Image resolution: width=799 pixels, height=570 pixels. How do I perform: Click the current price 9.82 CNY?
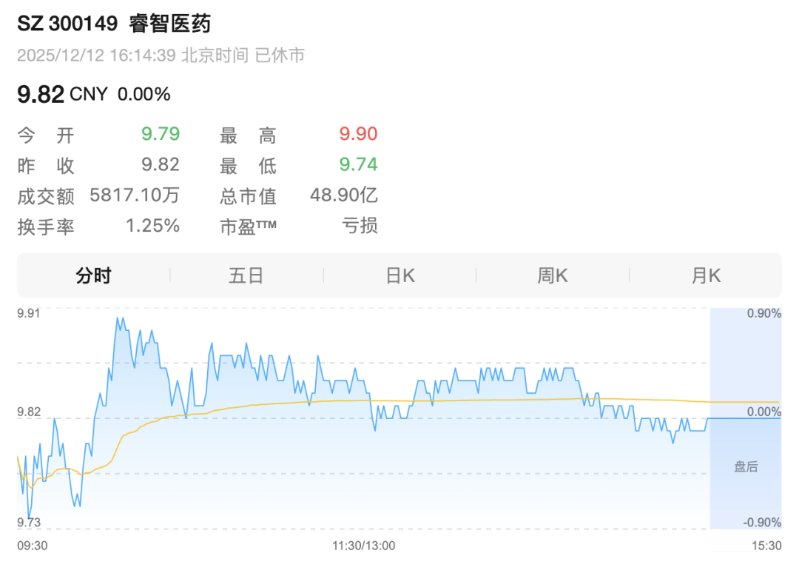click(61, 95)
